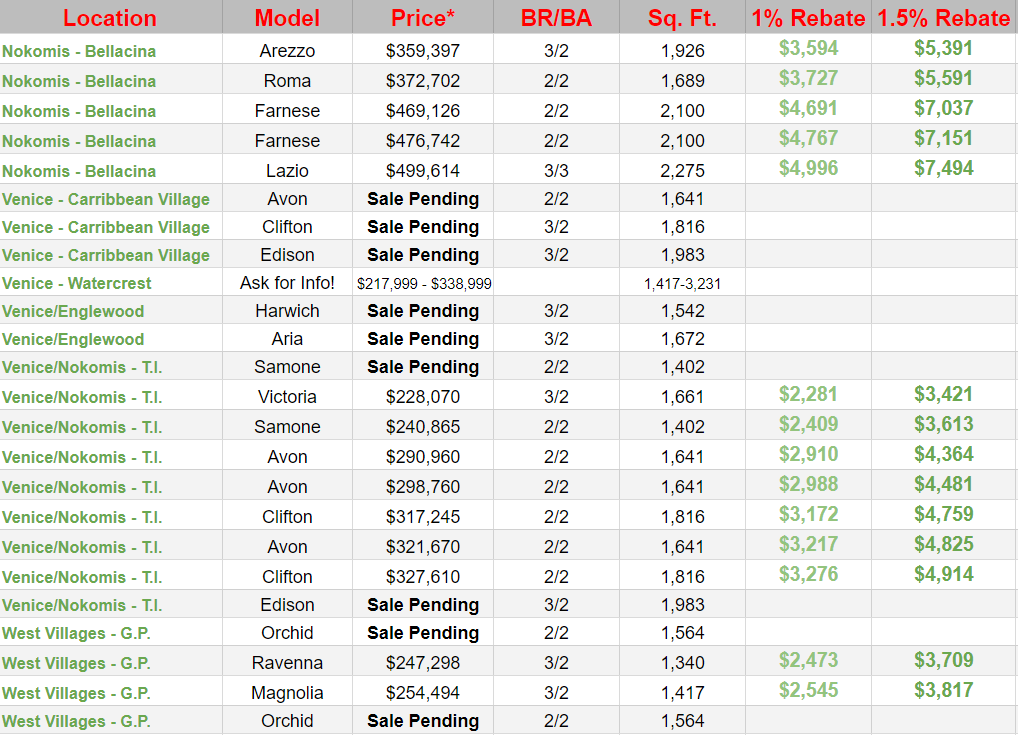Open Venice/Englewood link in the Harwich row

(x=73, y=311)
